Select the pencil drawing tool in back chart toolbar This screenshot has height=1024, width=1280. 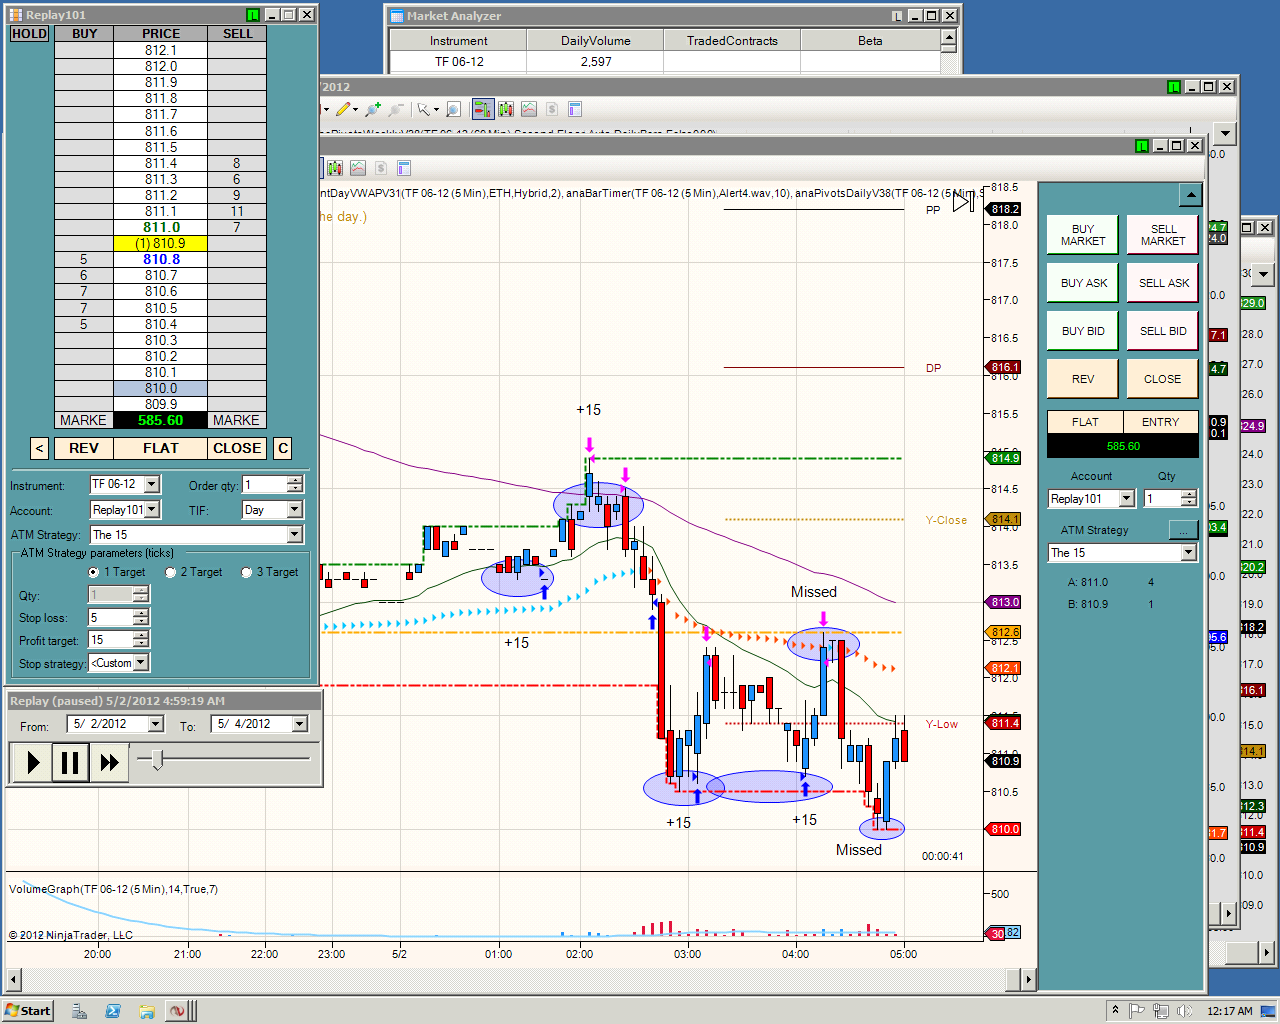344,109
